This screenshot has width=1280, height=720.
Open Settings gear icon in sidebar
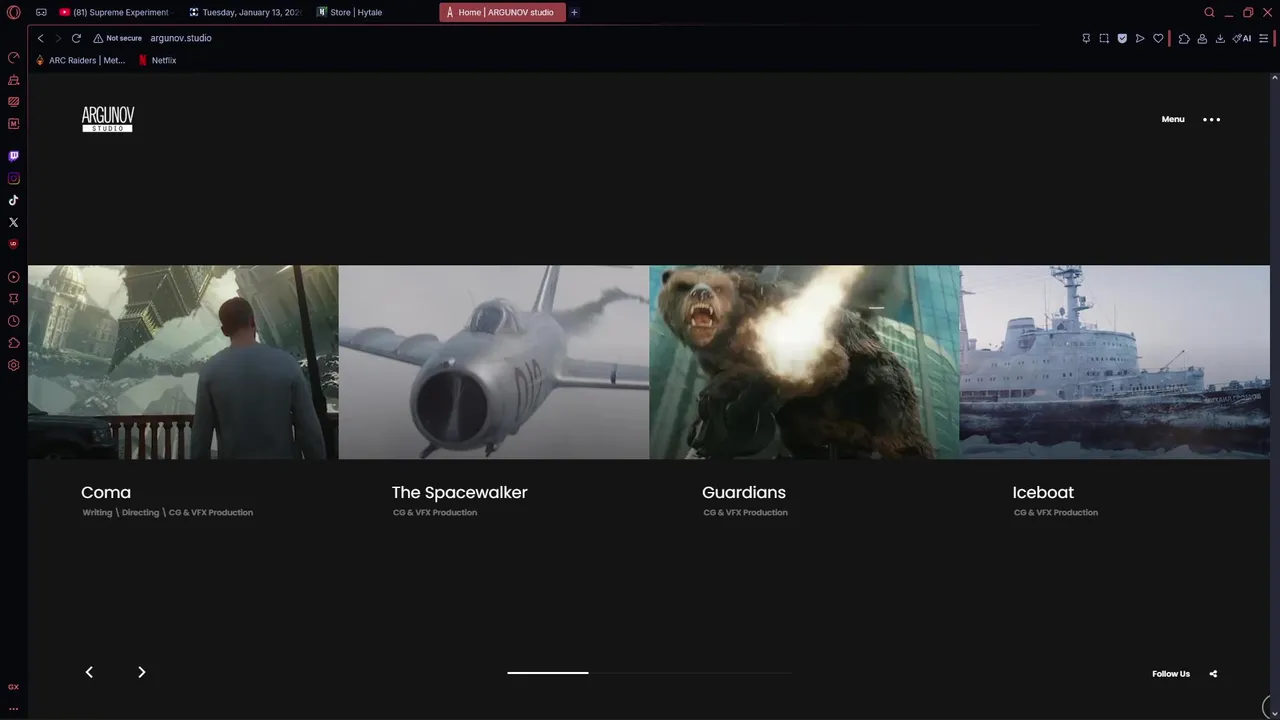point(13,365)
